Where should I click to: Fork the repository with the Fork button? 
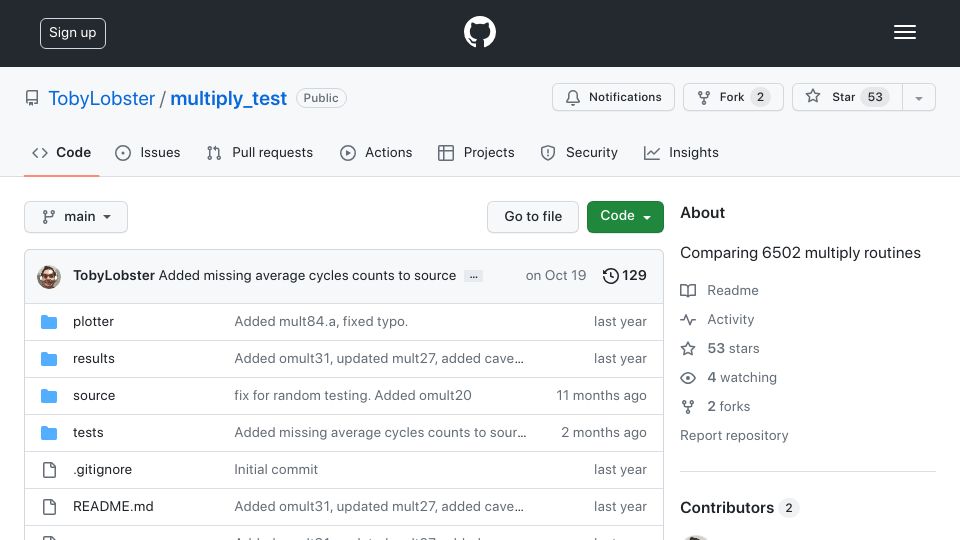click(733, 97)
